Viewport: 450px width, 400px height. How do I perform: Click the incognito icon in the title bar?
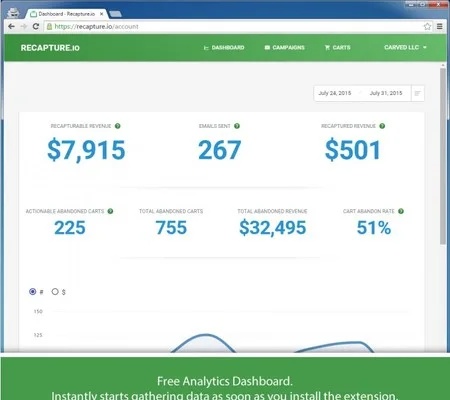point(13,13)
